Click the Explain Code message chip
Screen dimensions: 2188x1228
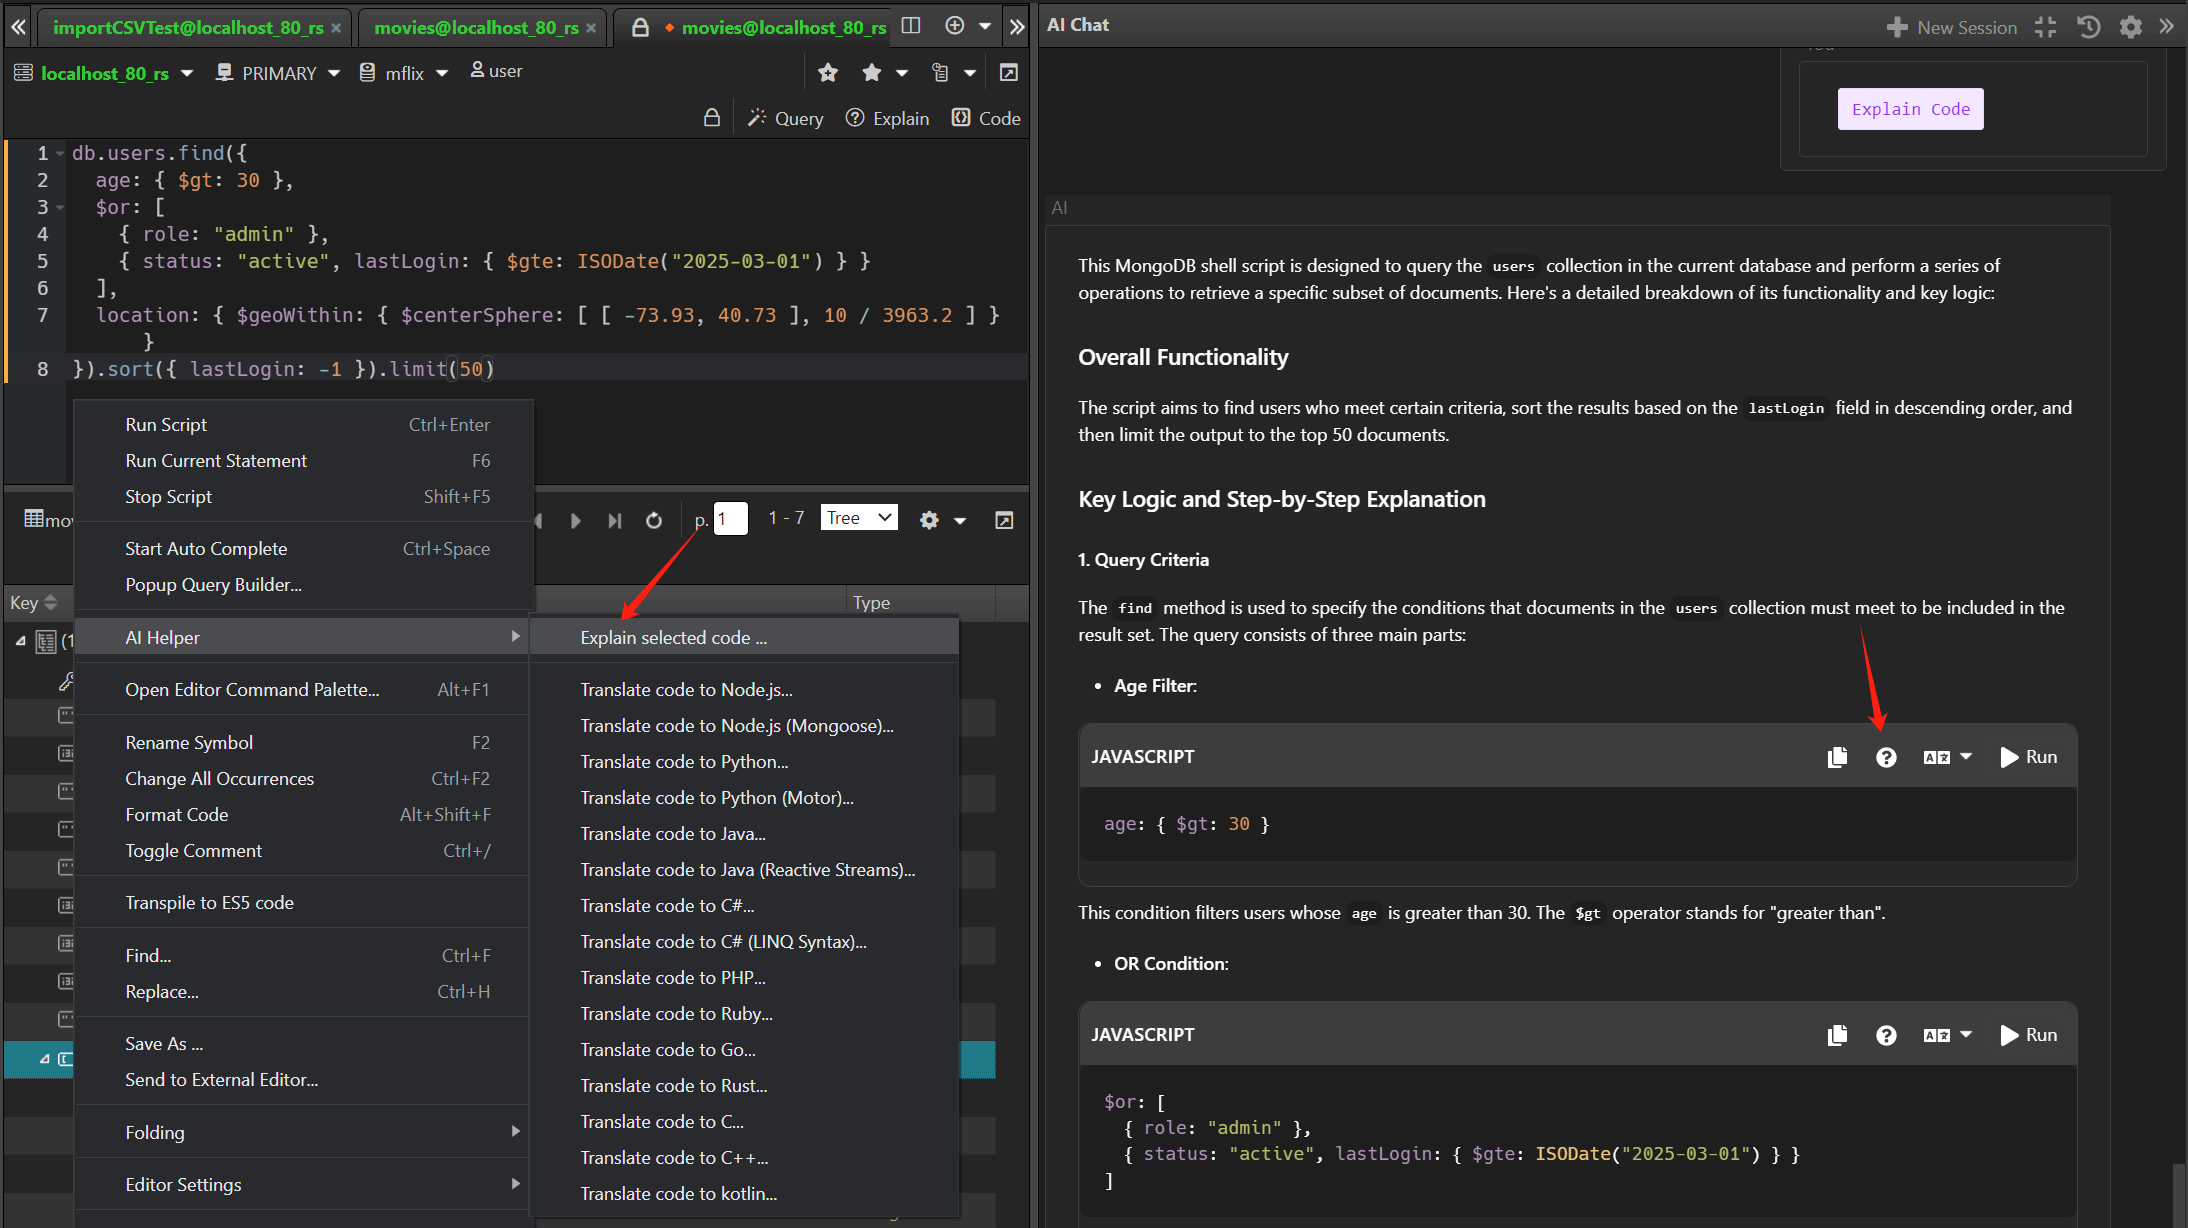tap(1910, 109)
